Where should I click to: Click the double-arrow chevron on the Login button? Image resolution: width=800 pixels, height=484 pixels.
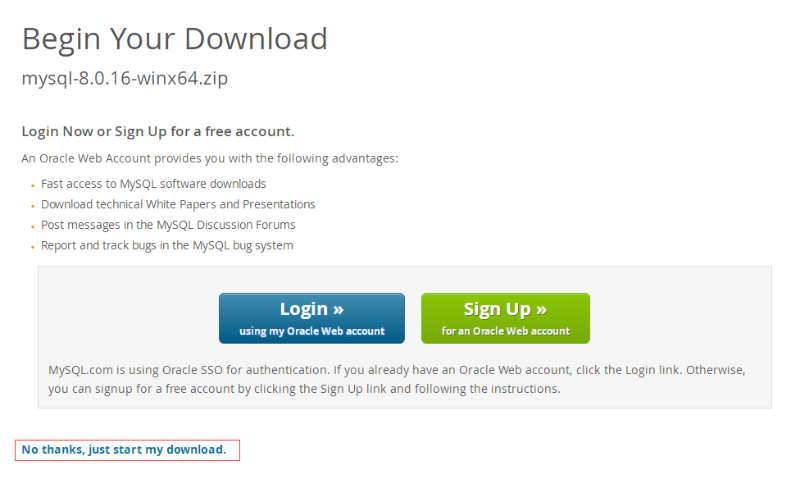point(338,310)
